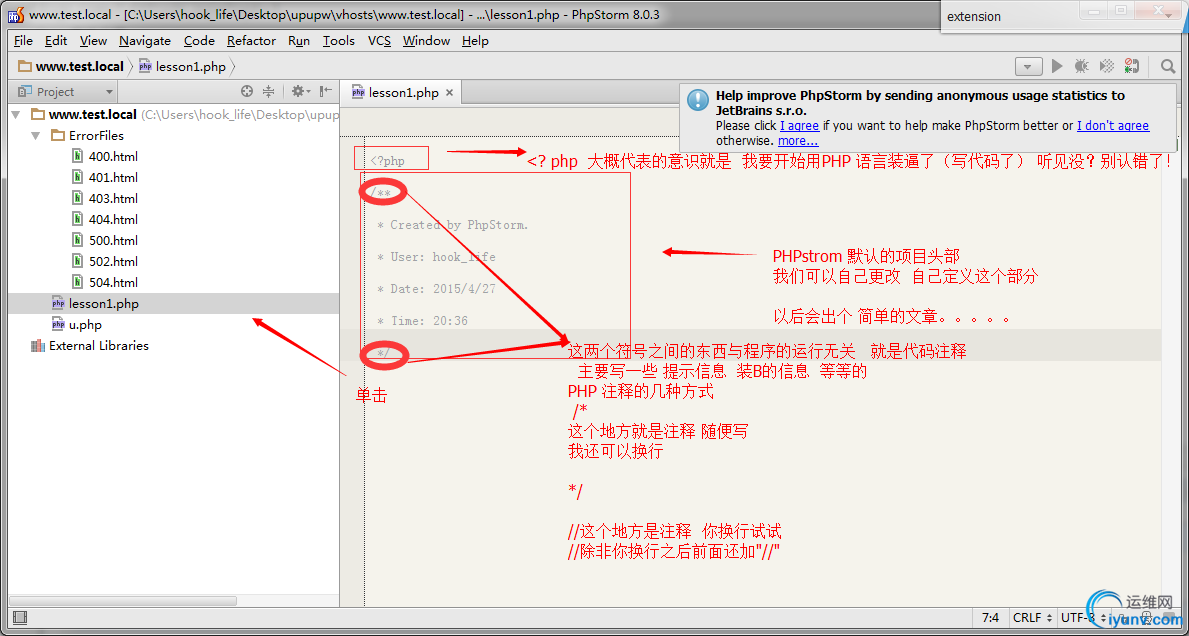Screen dimensions: 1189x636
Task: Click the "* Time: 20:36" comment line
Action: [x=422, y=321]
